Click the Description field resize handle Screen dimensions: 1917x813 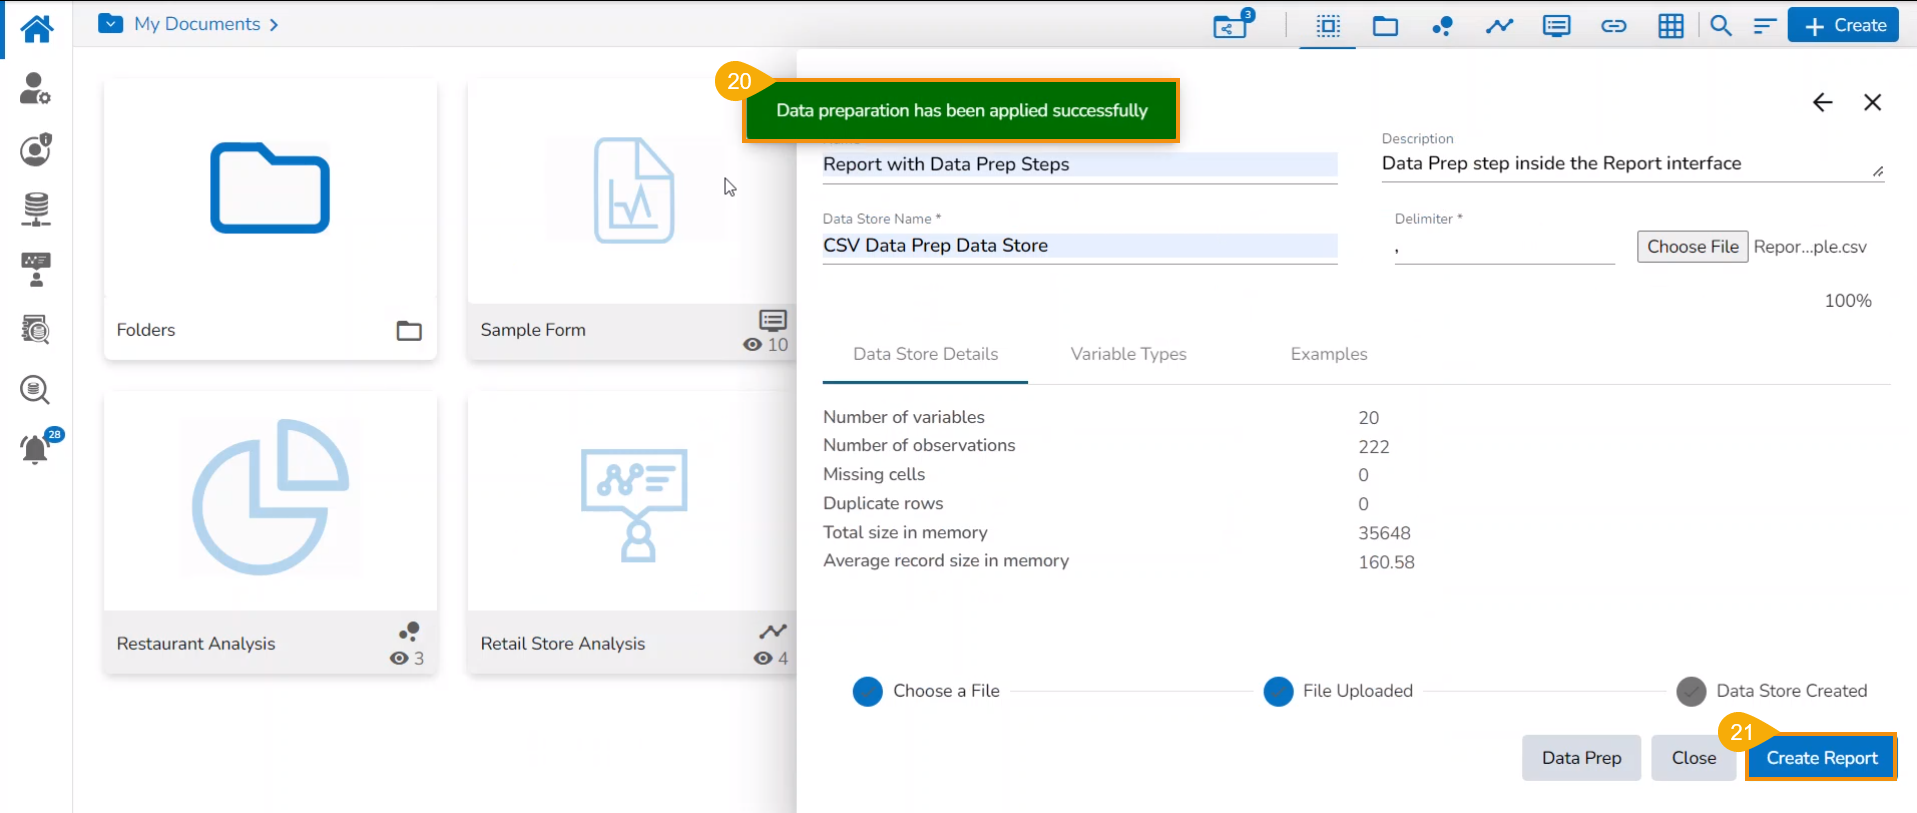point(1878,172)
